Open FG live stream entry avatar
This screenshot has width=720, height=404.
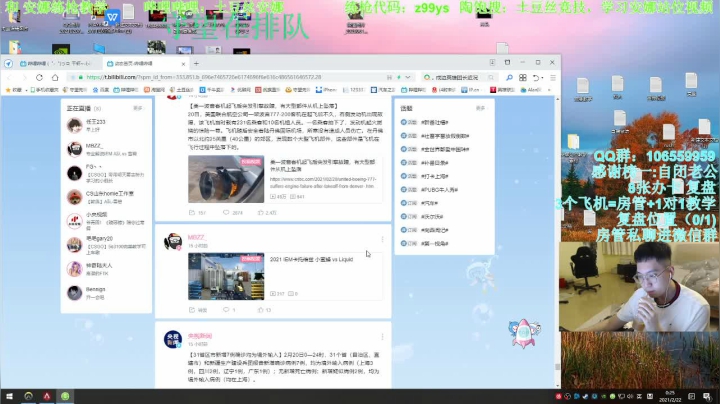(x=74, y=174)
